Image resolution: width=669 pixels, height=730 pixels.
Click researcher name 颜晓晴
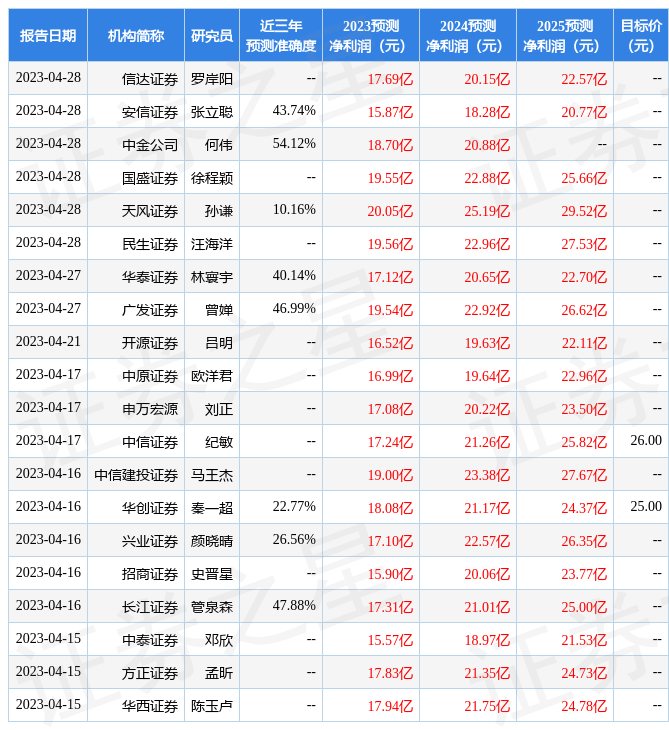tap(212, 541)
